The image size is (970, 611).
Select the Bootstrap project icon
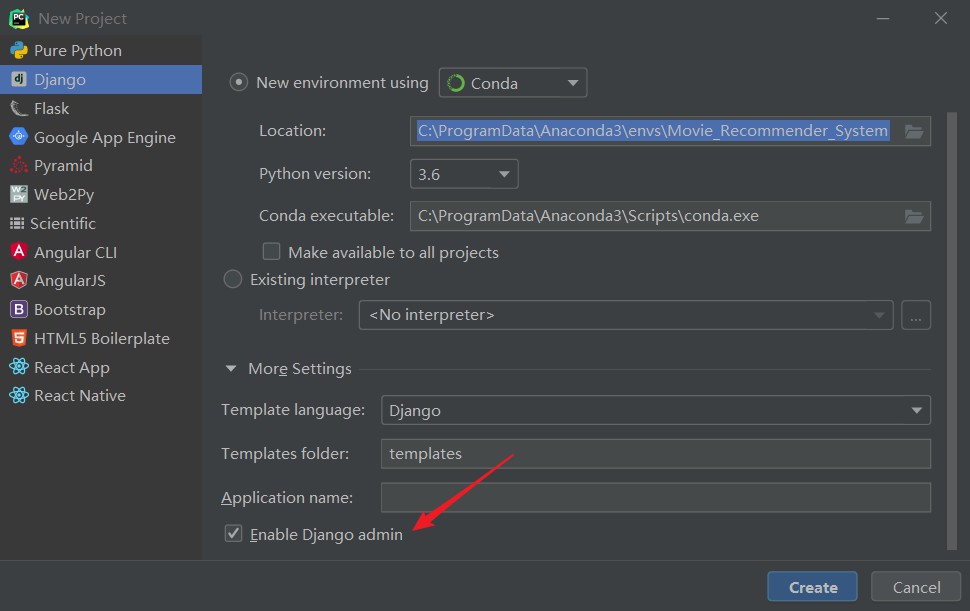[19, 309]
